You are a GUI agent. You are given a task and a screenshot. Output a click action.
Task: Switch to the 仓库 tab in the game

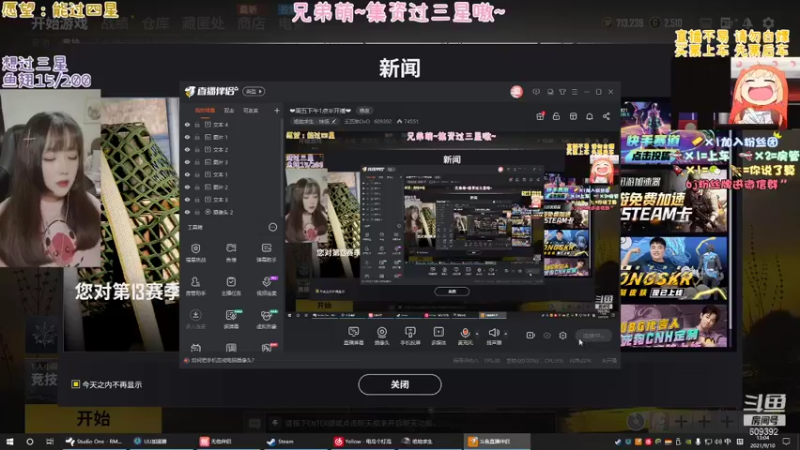click(x=155, y=23)
